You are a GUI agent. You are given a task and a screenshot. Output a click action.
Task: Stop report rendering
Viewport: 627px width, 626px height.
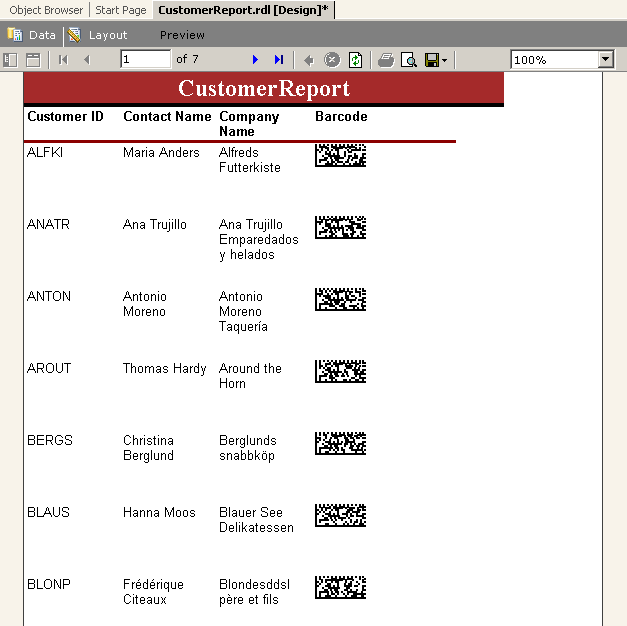click(332, 60)
